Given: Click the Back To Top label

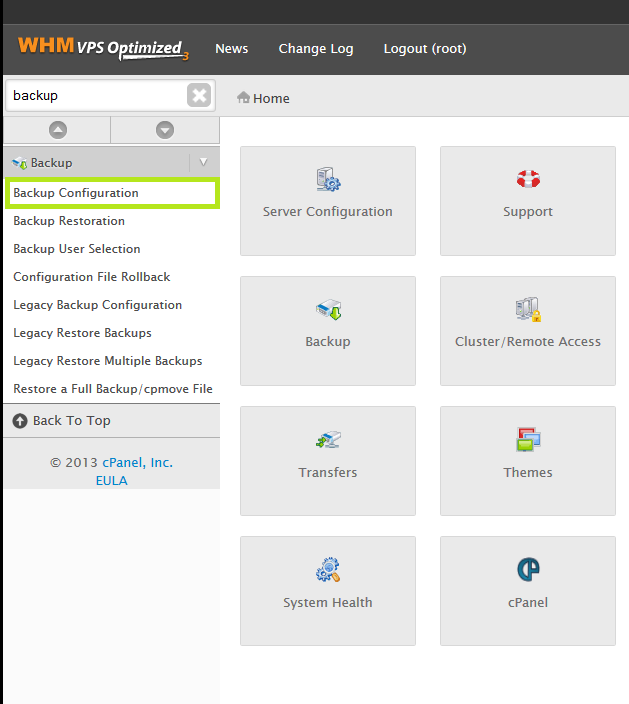Looking at the screenshot, I should 71,421.
